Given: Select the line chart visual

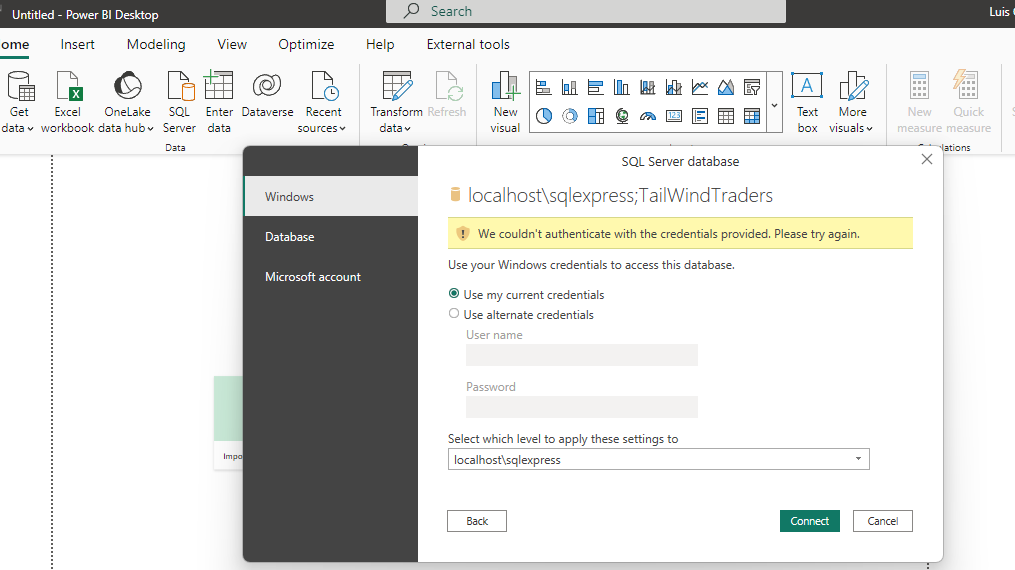Looking at the screenshot, I should 700,87.
